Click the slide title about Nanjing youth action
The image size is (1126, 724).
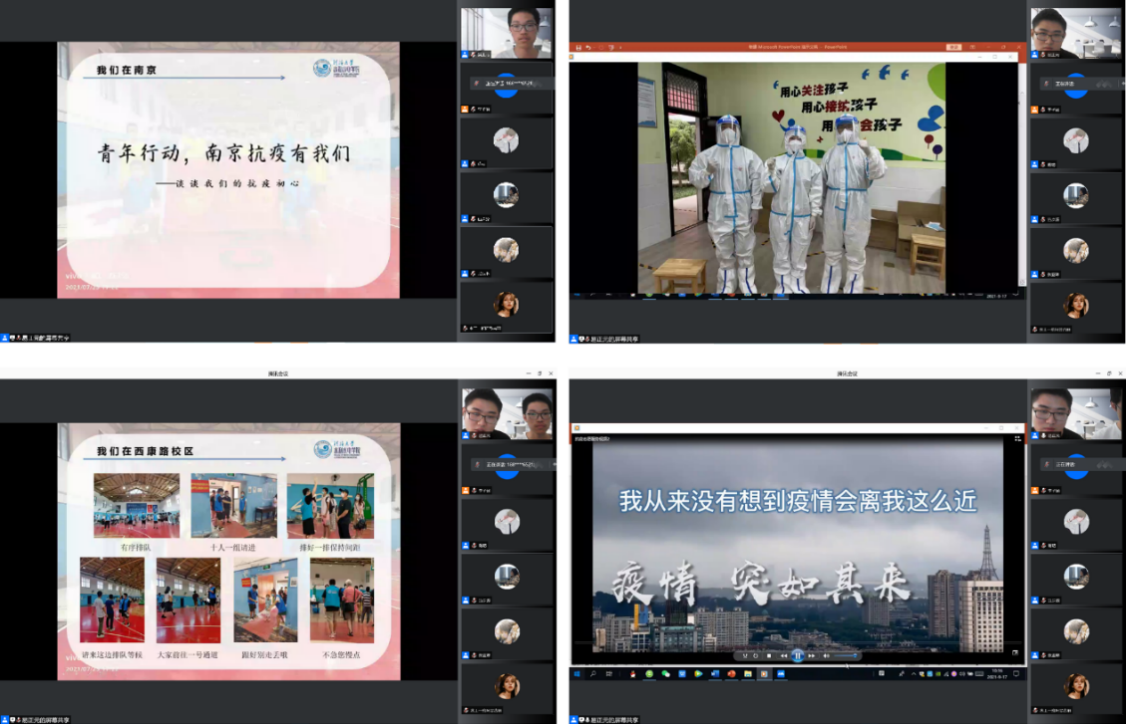coord(223,155)
